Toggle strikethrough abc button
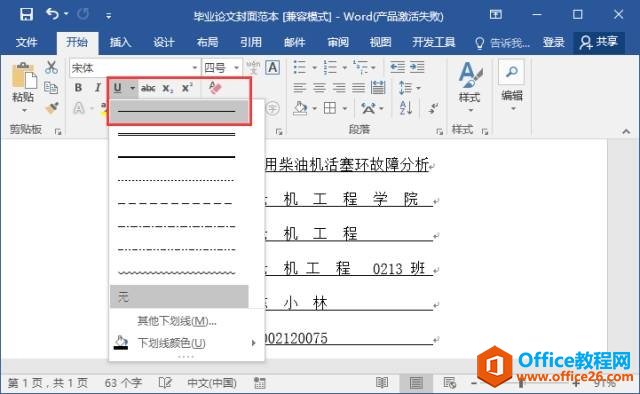640x394 pixels. 148,88
